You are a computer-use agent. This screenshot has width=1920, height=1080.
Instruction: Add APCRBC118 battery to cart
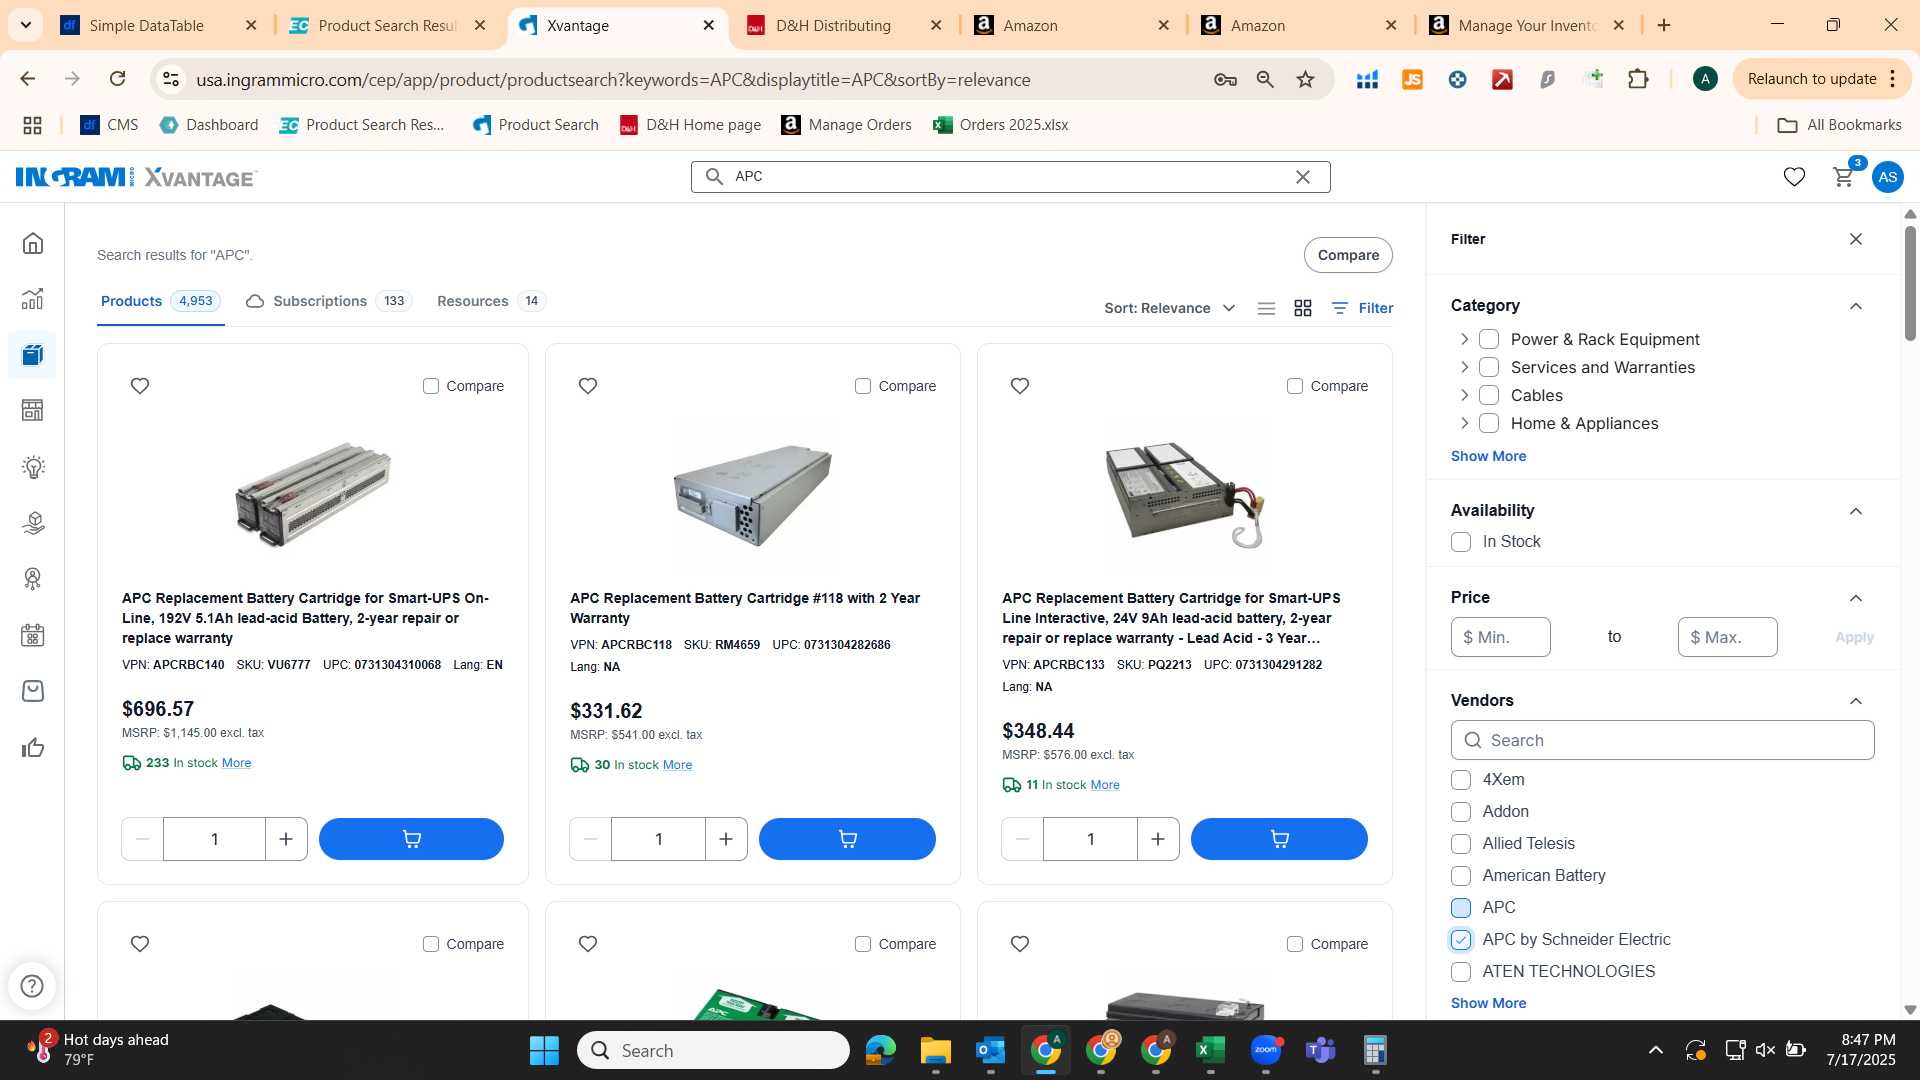[x=847, y=839]
